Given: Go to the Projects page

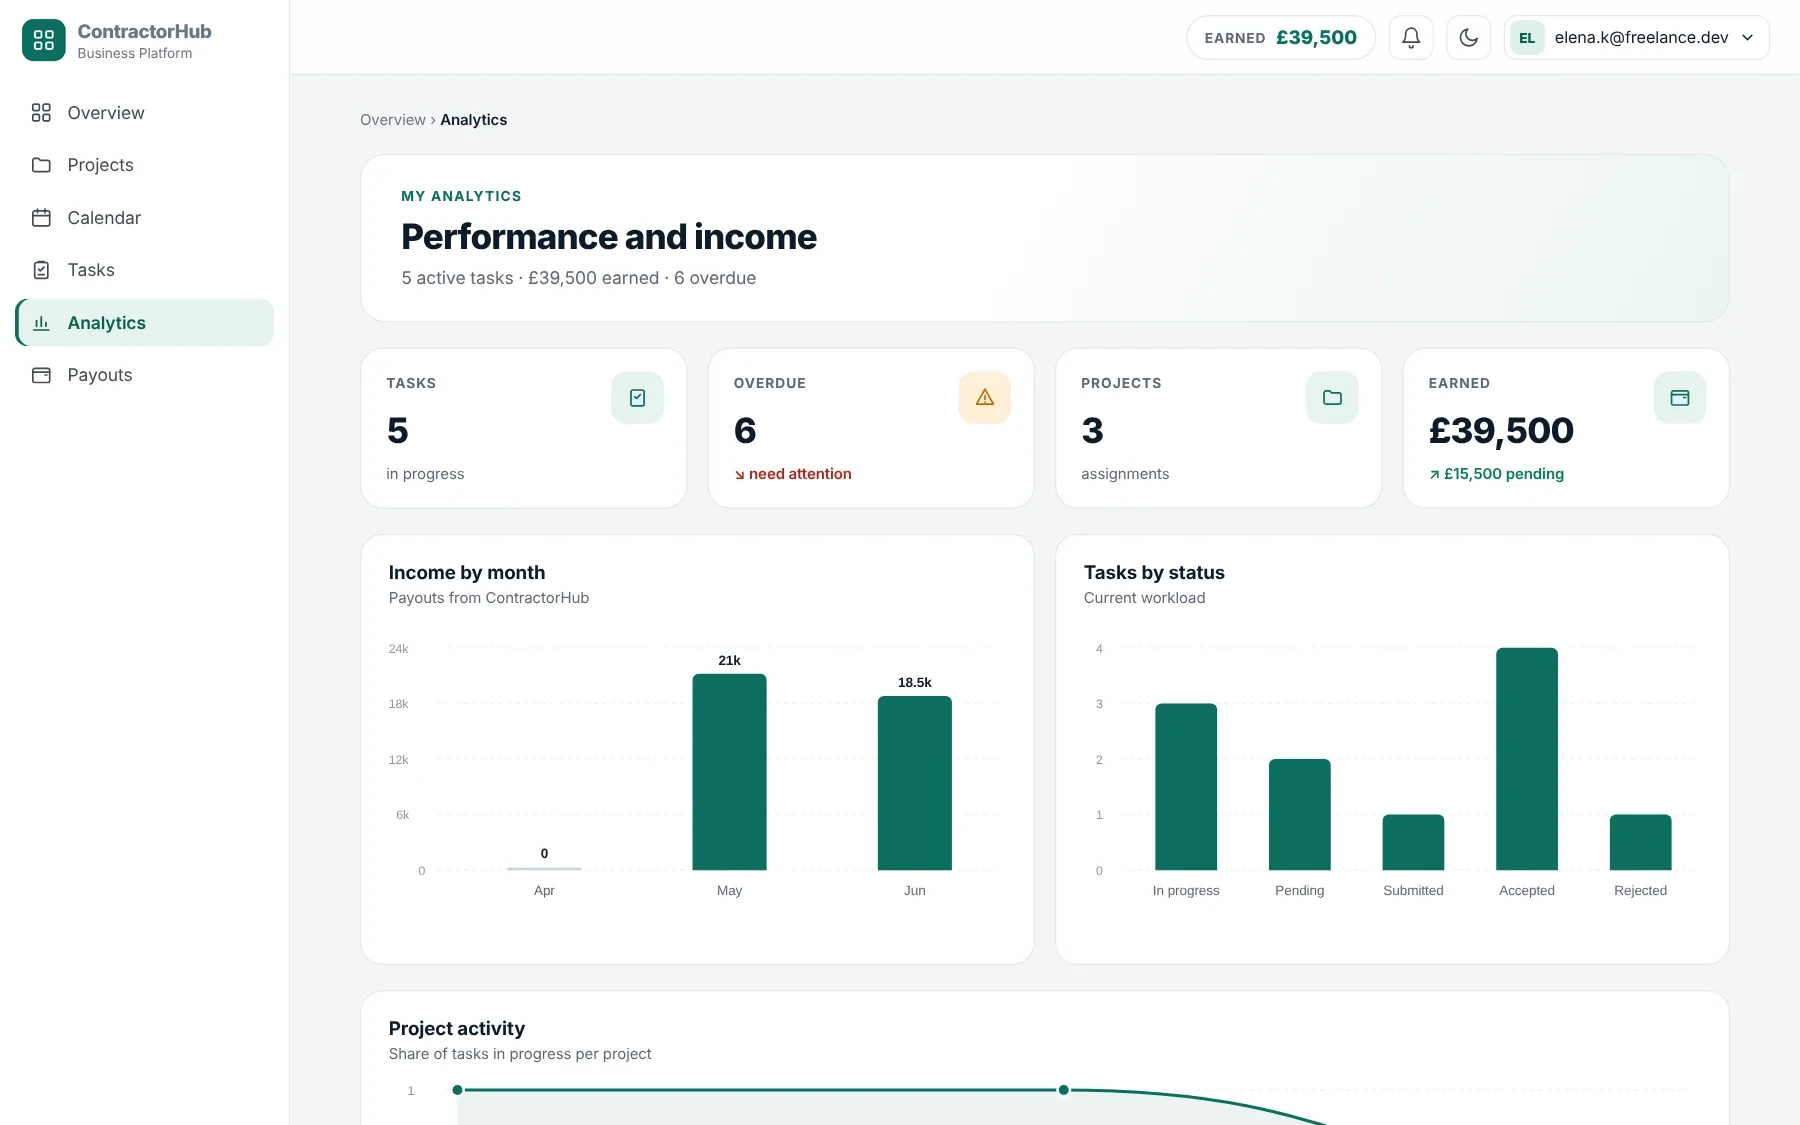Looking at the screenshot, I should (145, 165).
